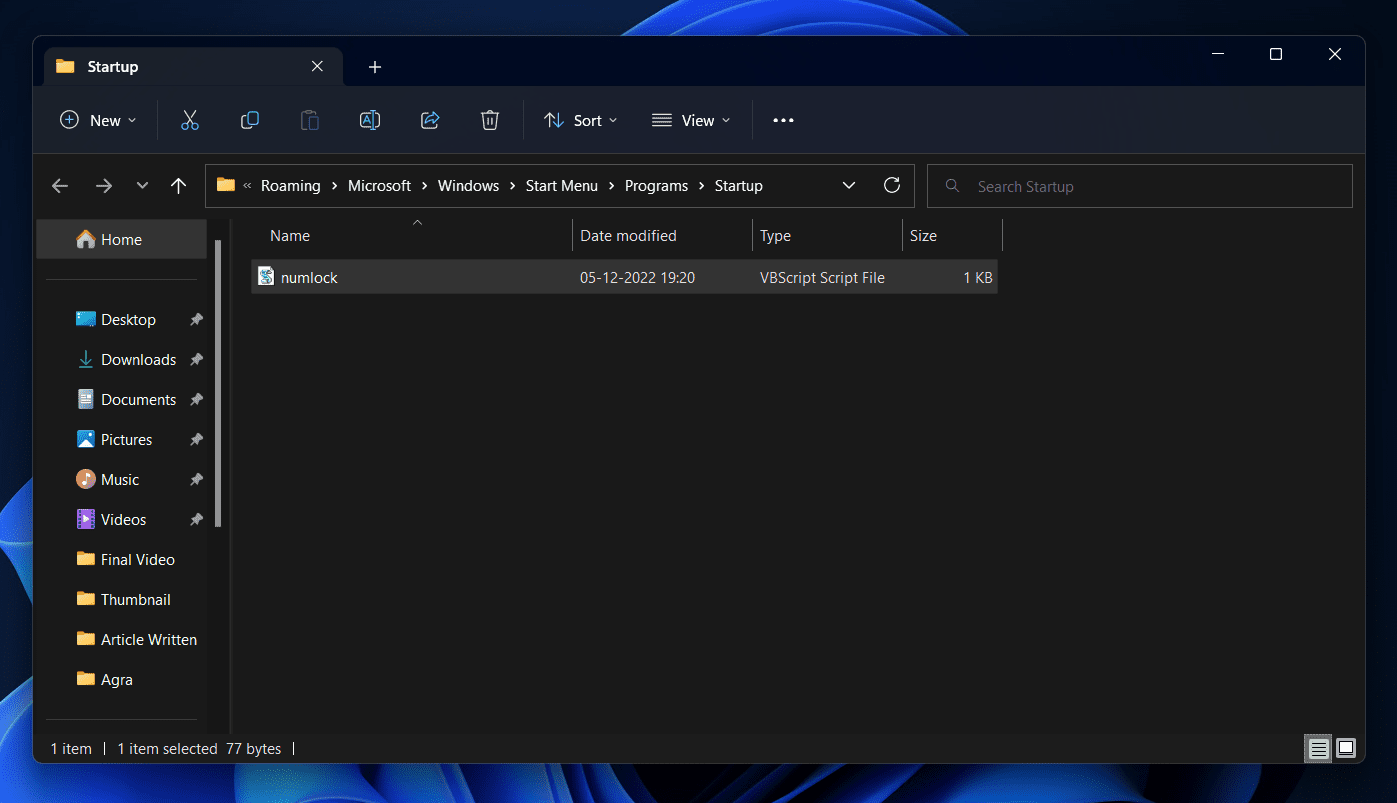Click the New button in toolbar

tap(98, 120)
